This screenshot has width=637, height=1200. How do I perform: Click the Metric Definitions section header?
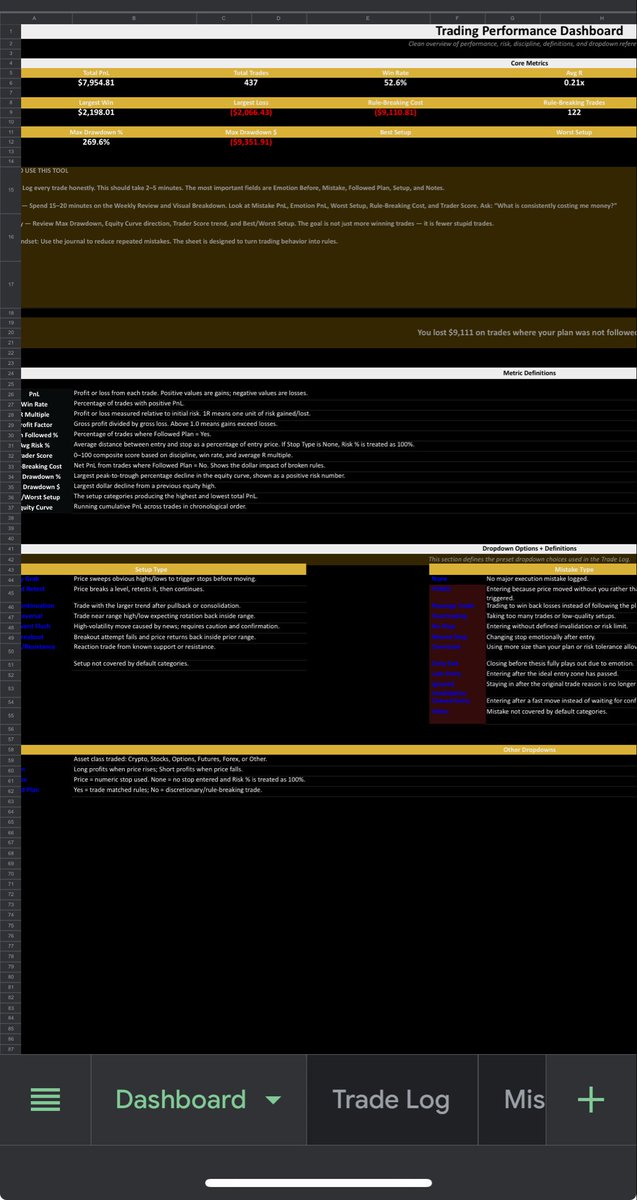529,373
